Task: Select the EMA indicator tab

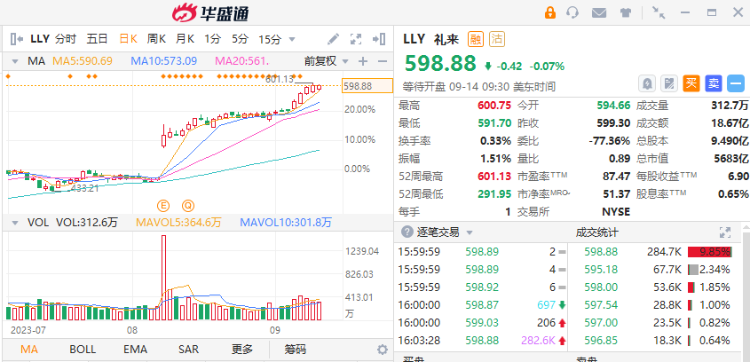Action: pyautogui.click(x=135, y=349)
